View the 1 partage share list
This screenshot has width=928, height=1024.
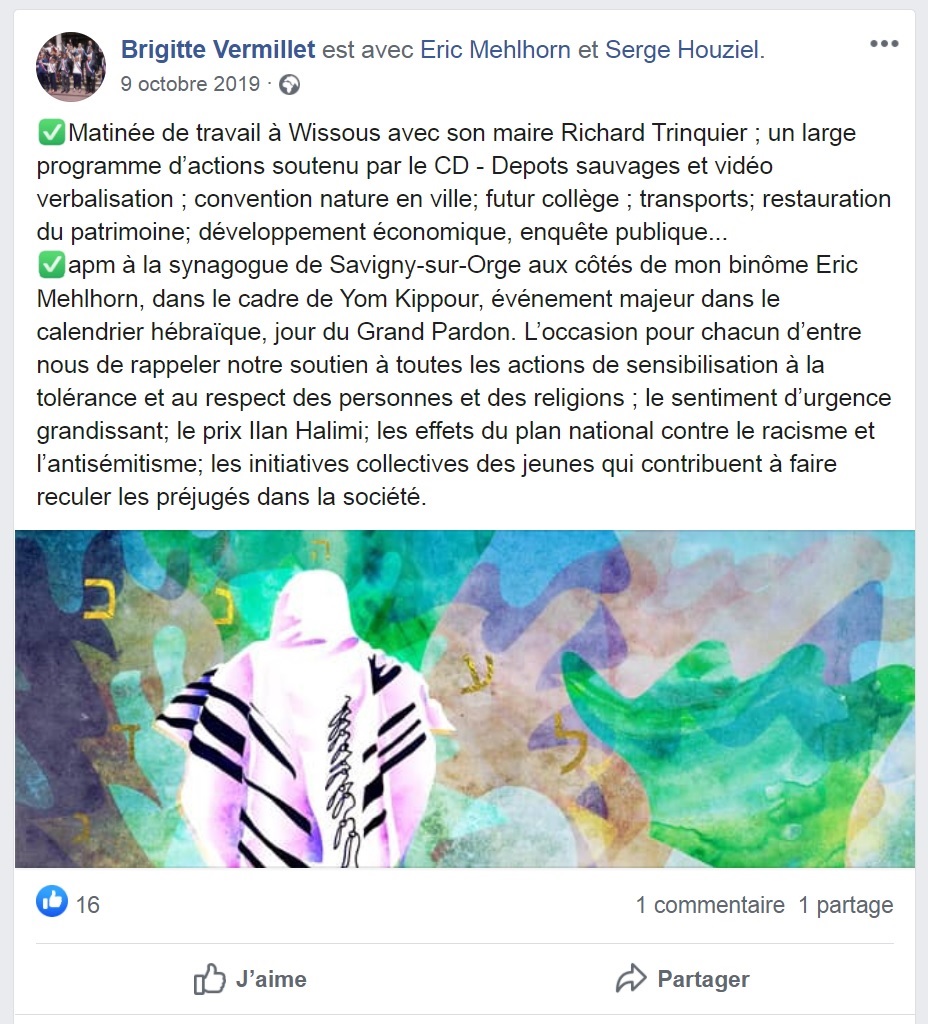coord(846,905)
